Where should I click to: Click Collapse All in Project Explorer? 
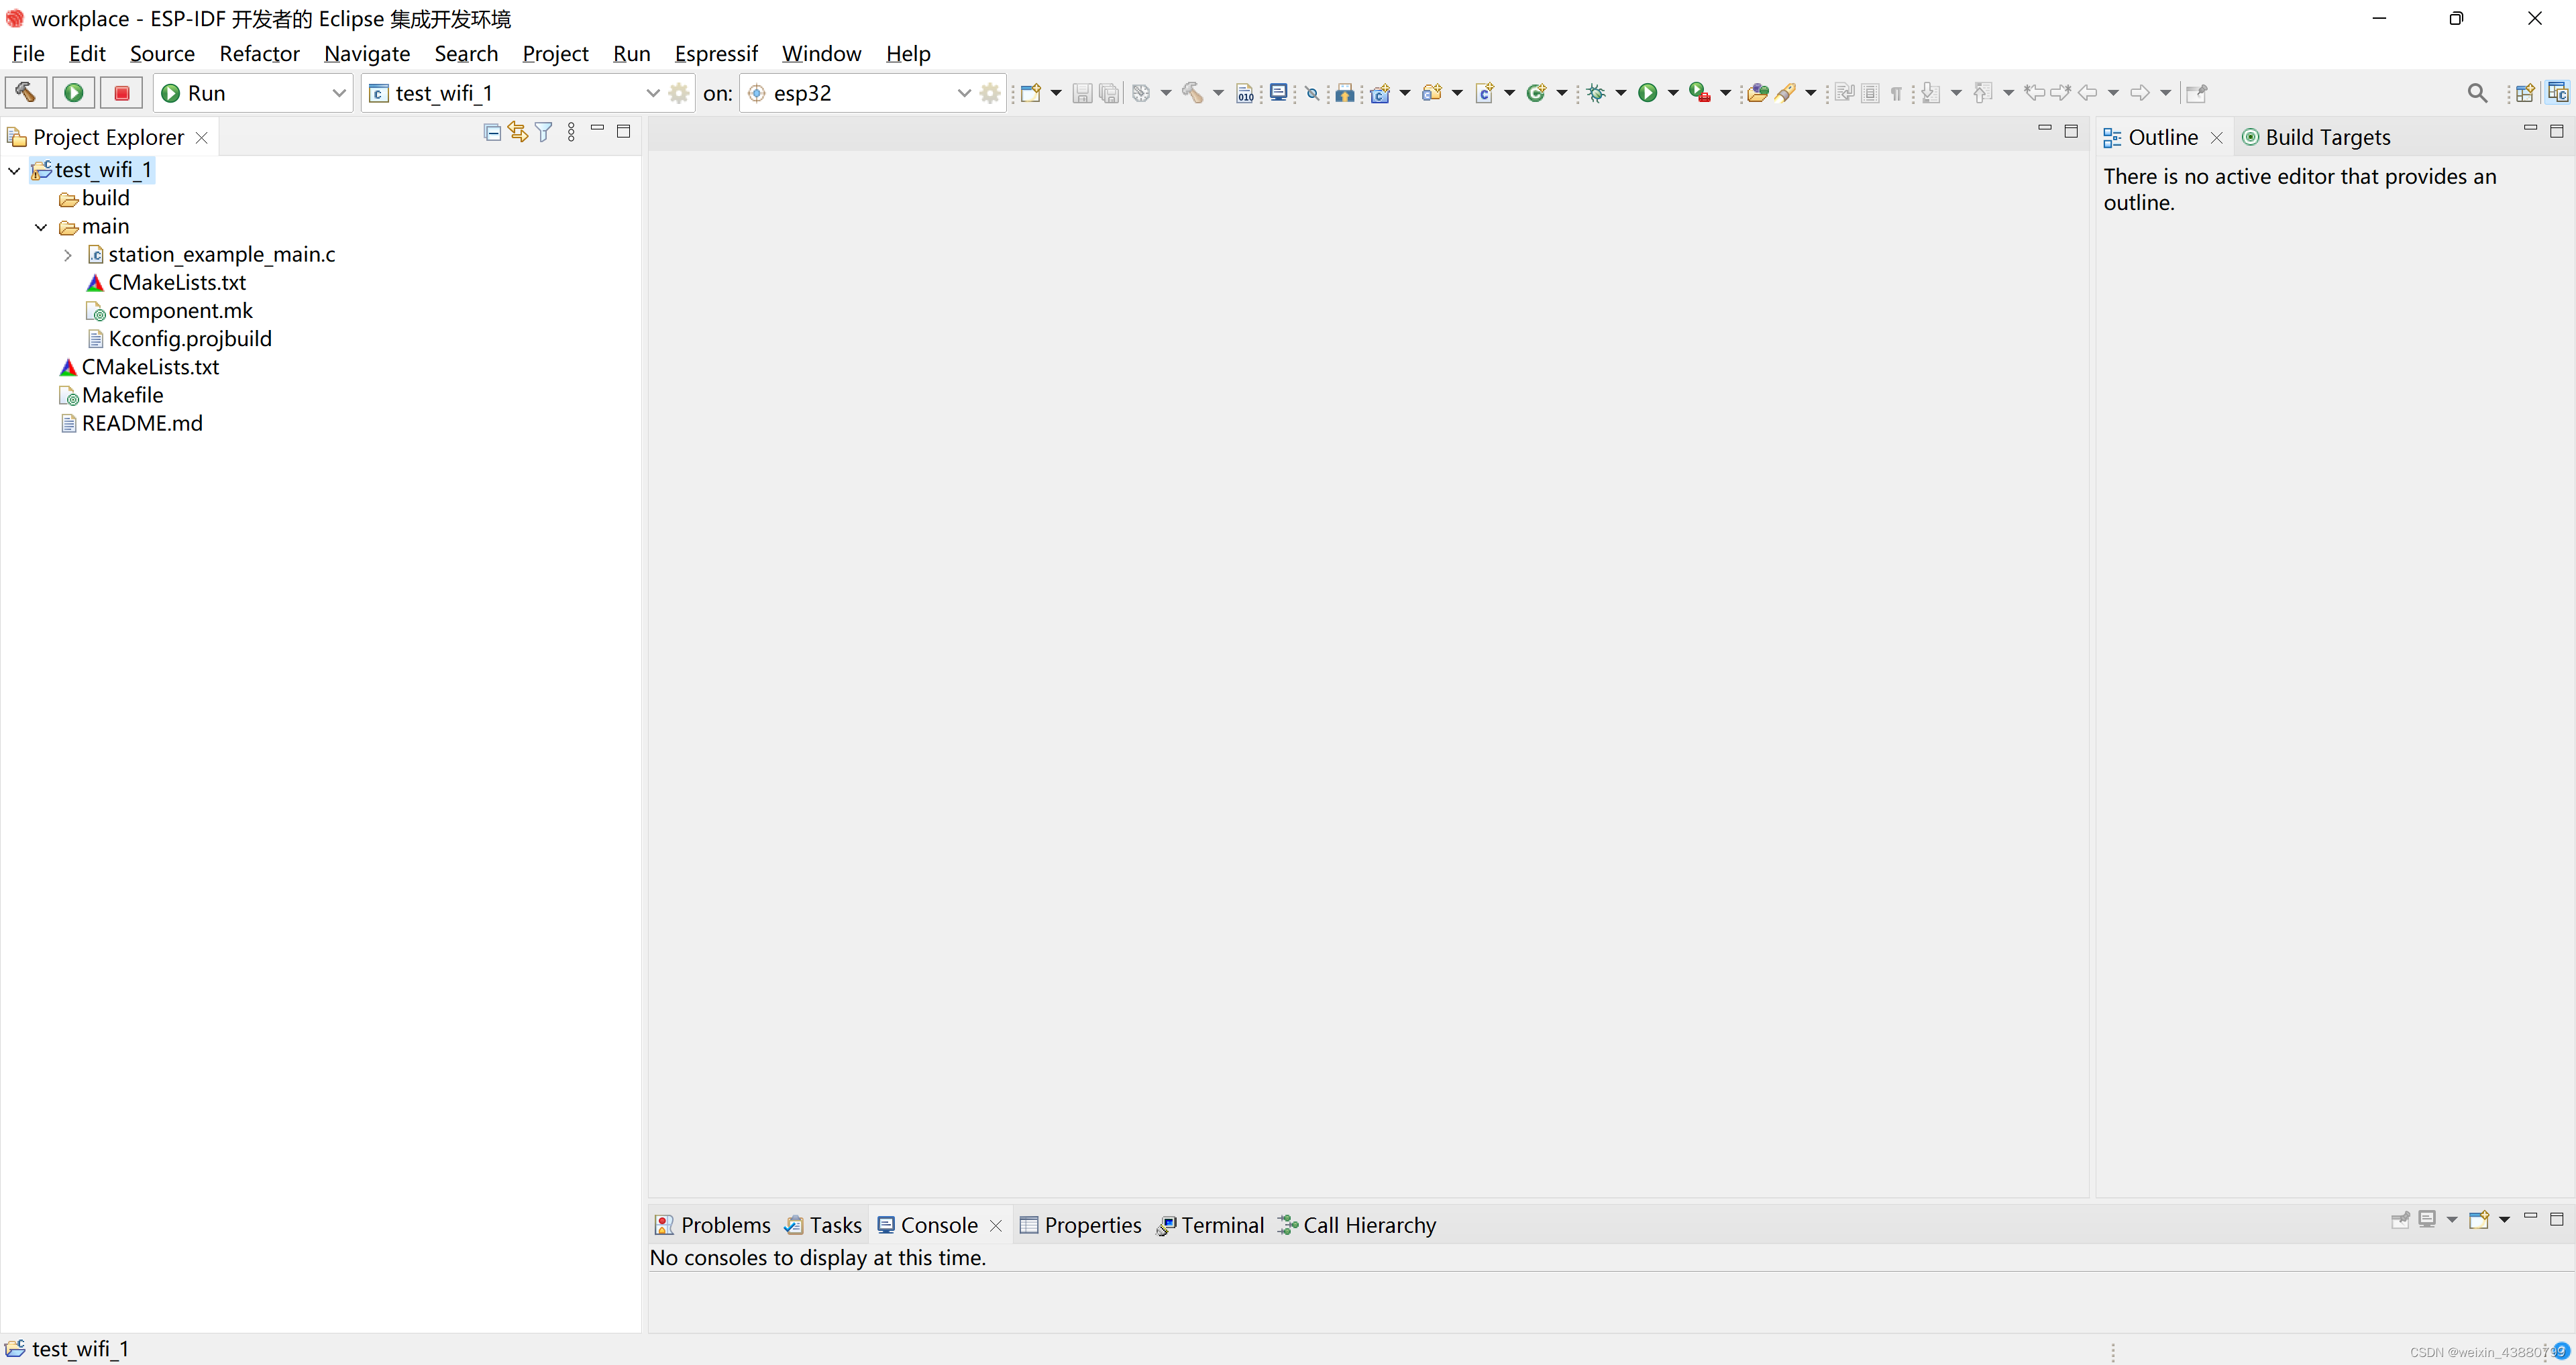[x=492, y=132]
